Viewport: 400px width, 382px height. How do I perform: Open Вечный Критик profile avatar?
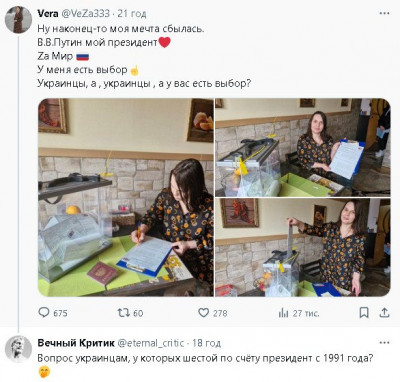(18, 349)
